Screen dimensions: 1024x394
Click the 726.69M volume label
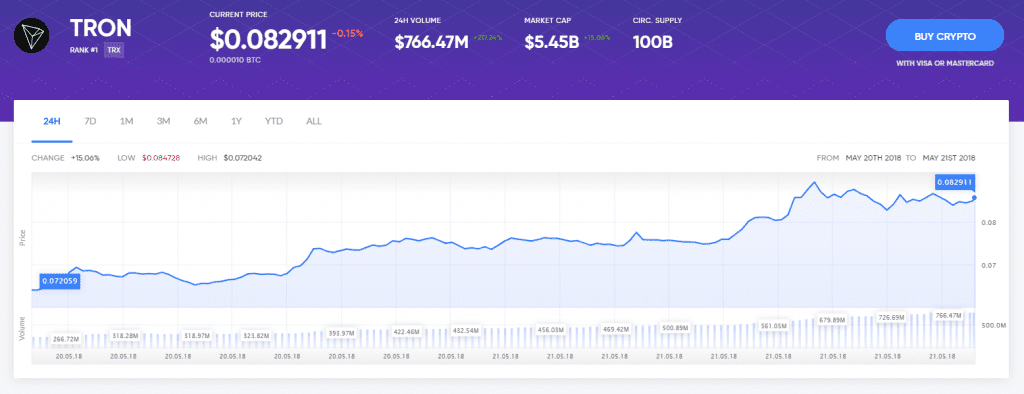[891, 318]
